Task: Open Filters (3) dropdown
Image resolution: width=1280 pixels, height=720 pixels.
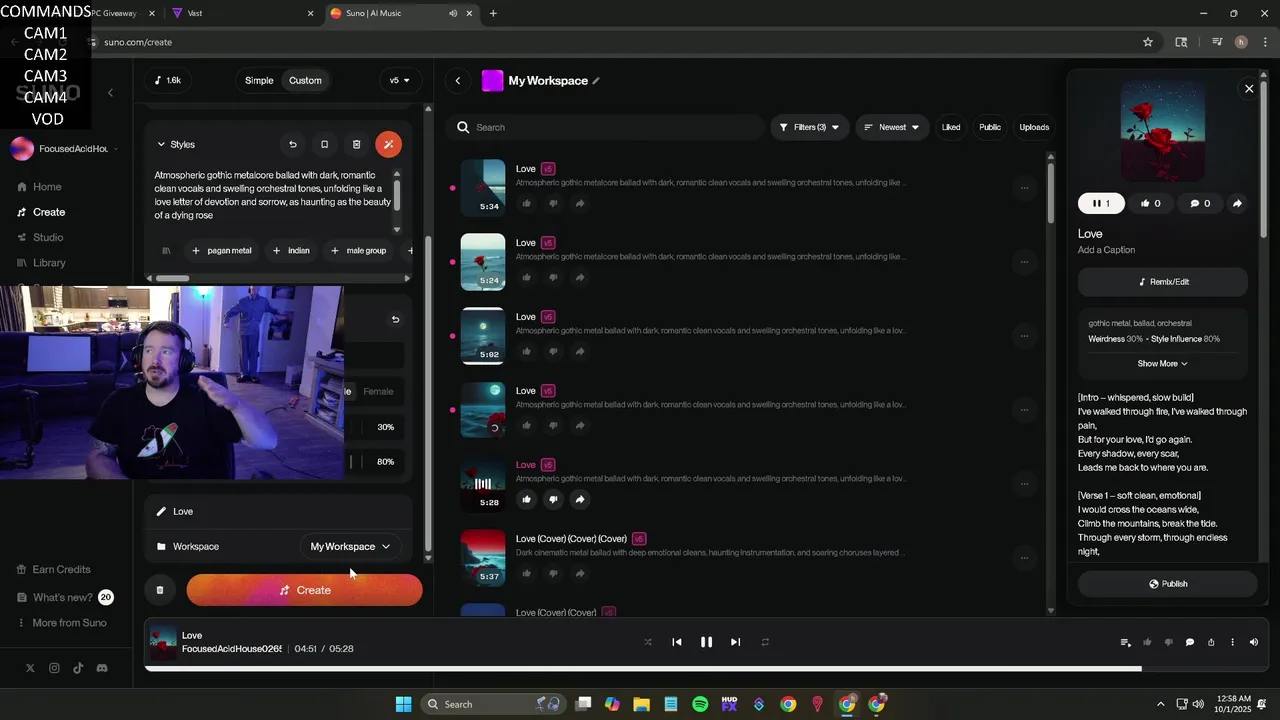Action: (809, 127)
